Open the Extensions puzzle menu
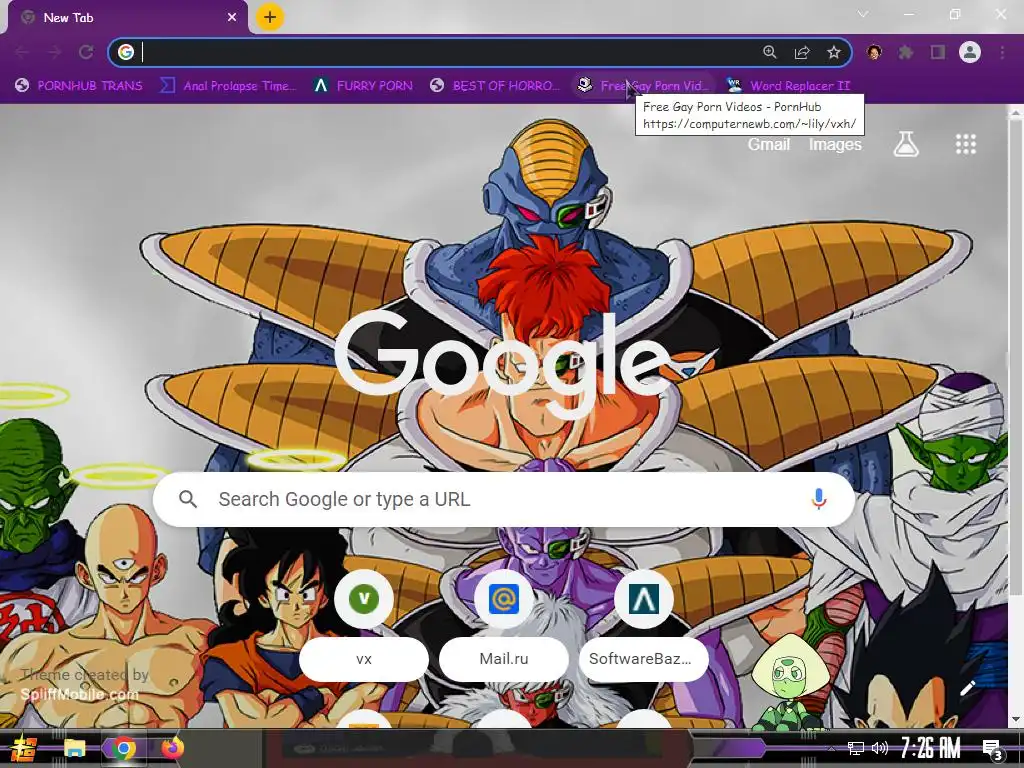The width and height of the screenshot is (1024, 768). [x=906, y=52]
